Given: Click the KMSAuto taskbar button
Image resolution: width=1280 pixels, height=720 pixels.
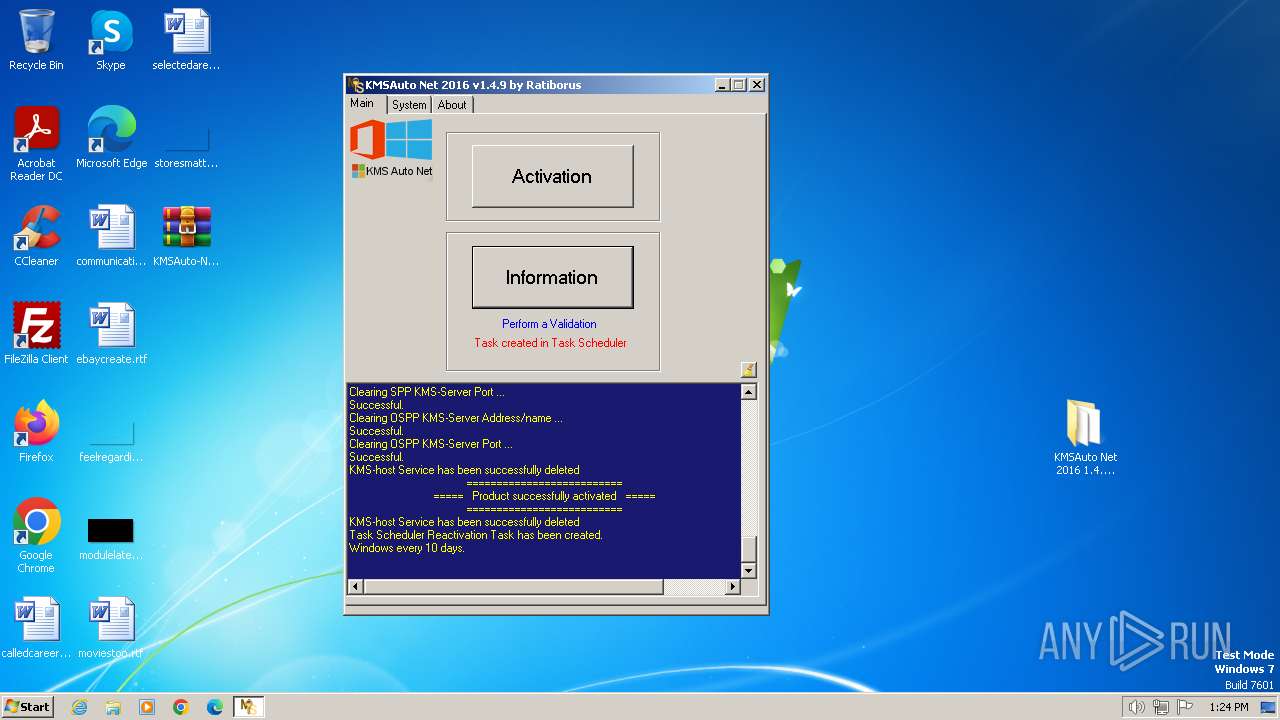Looking at the screenshot, I should [248, 707].
